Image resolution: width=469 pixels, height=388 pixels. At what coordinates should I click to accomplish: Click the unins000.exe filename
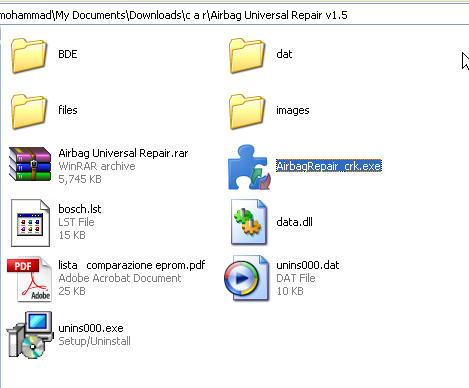click(91, 328)
